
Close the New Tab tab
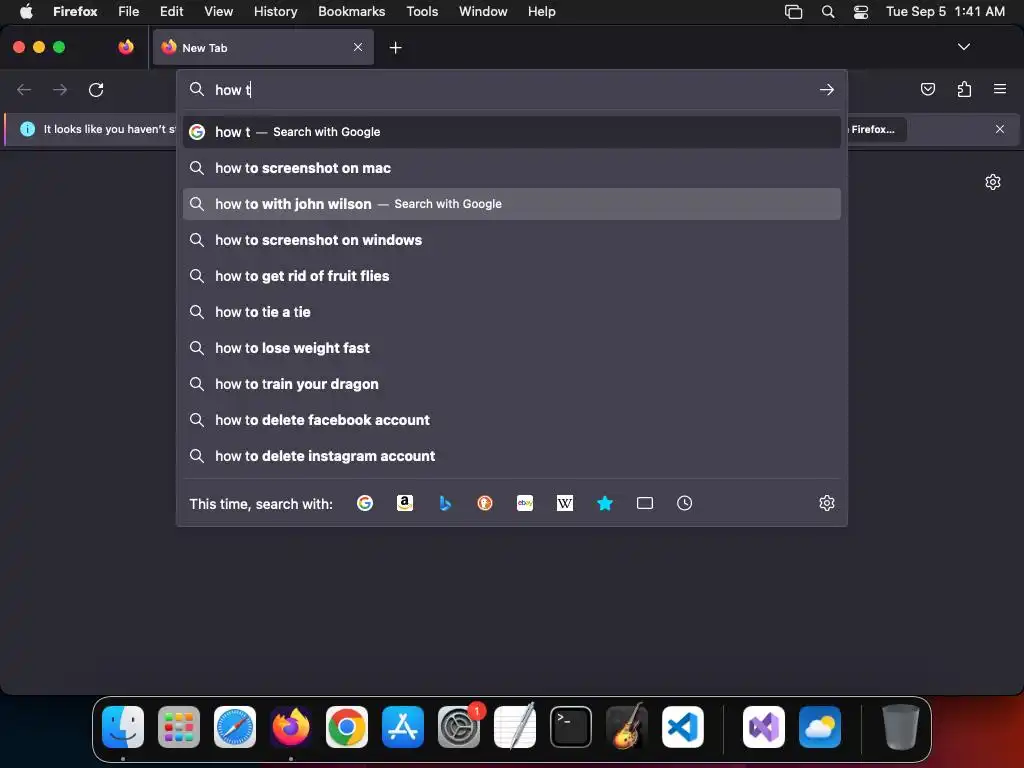[358, 47]
